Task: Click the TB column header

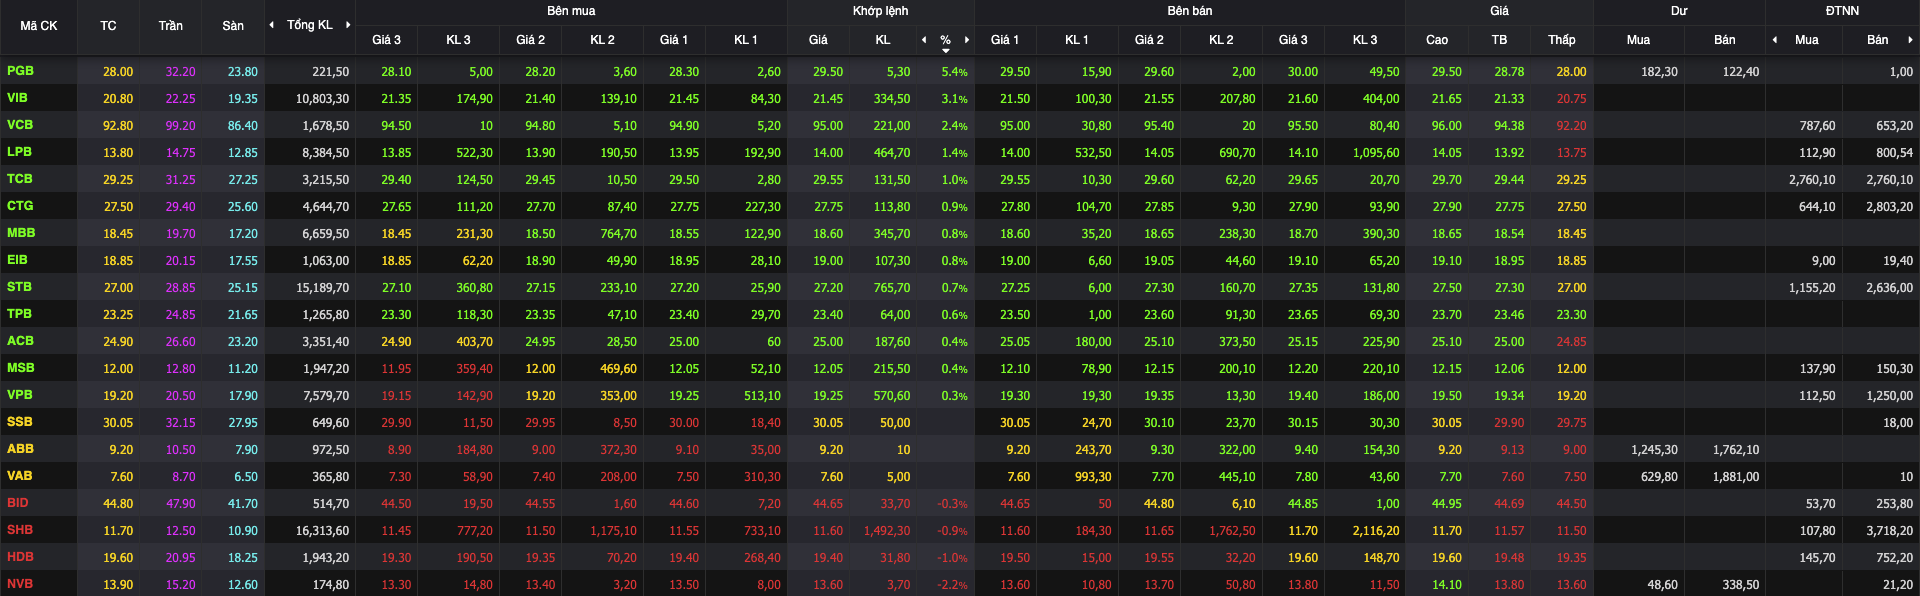Action: click(1499, 40)
